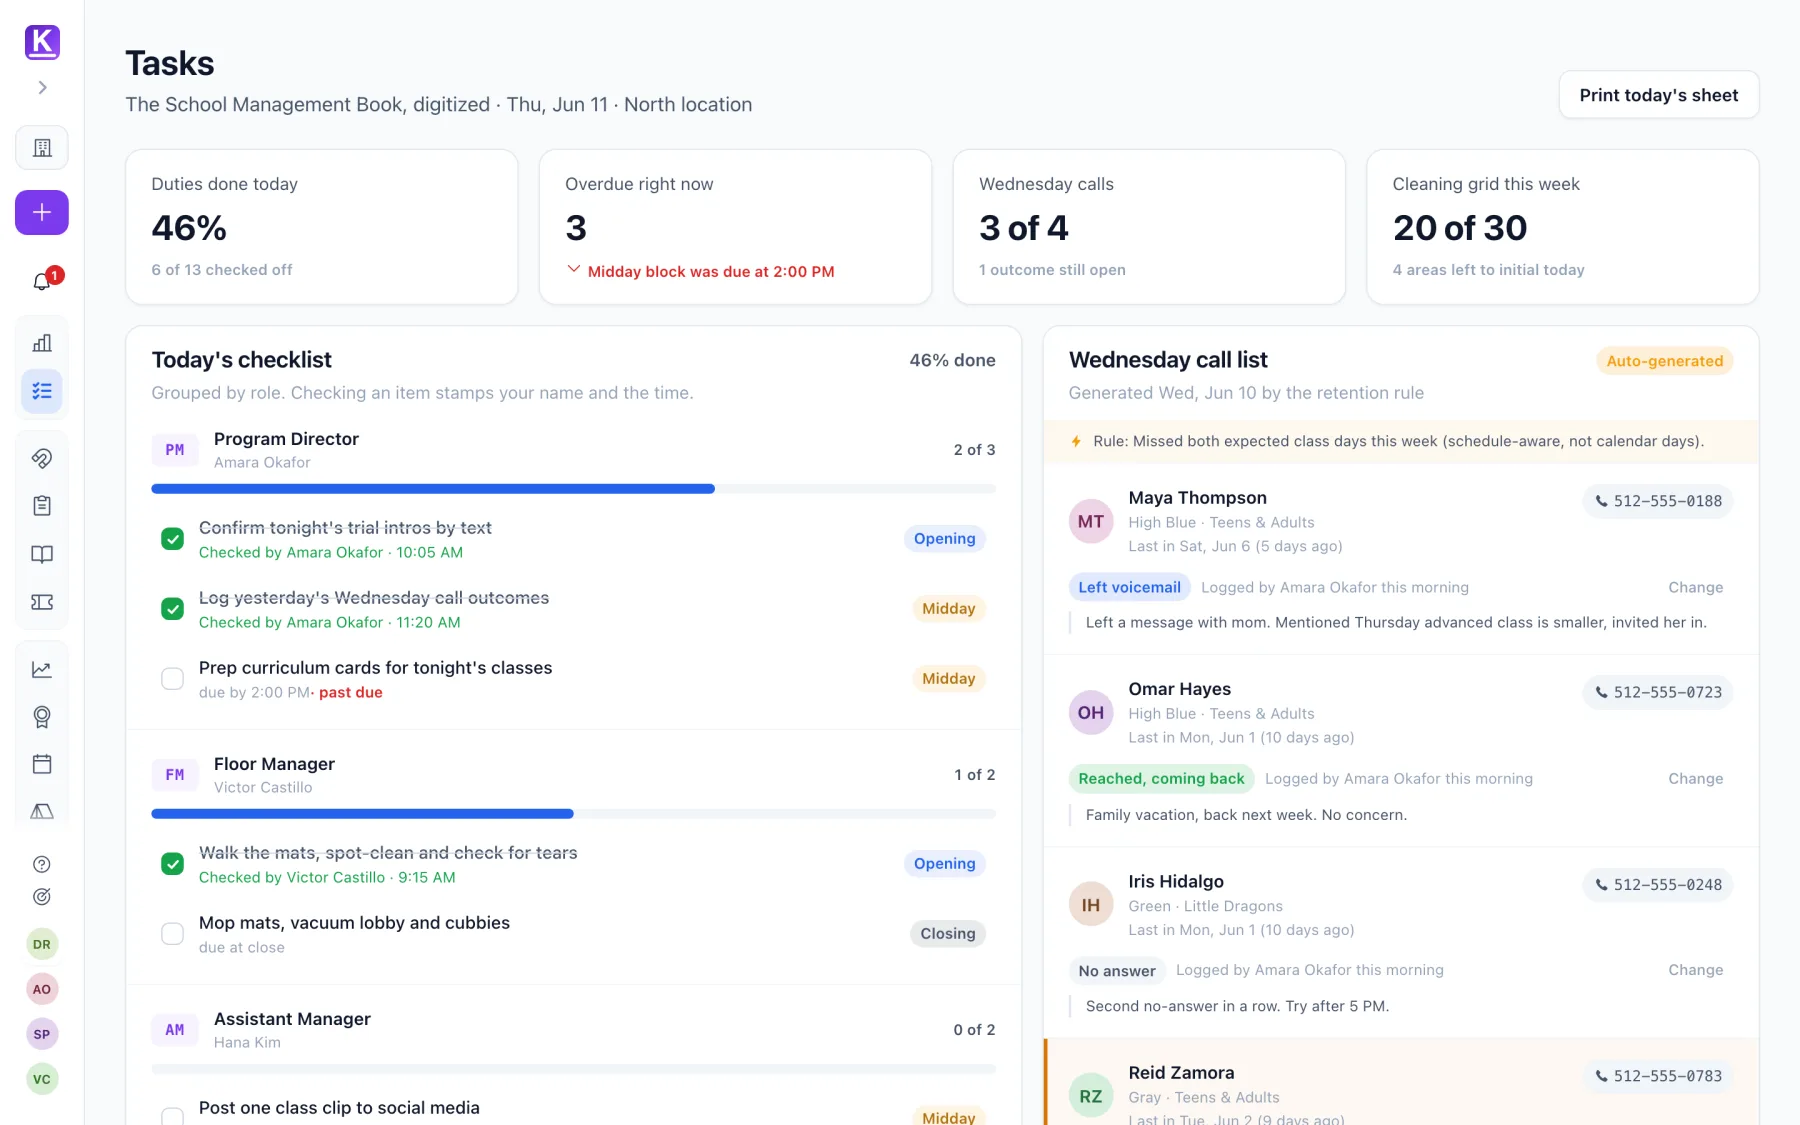The width and height of the screenshot is (1800, 1125).
Task: Open the bar chart dashboard icon
Action: tap(42, 343)
